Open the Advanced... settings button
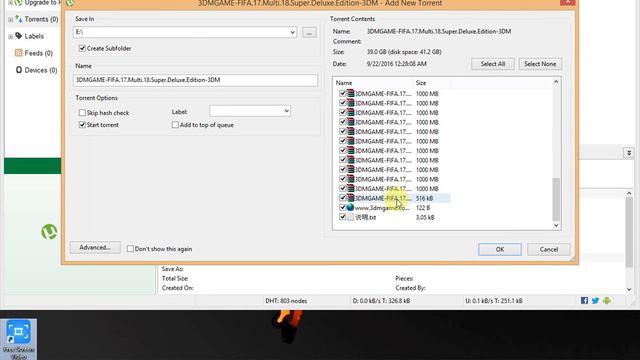 95,248
